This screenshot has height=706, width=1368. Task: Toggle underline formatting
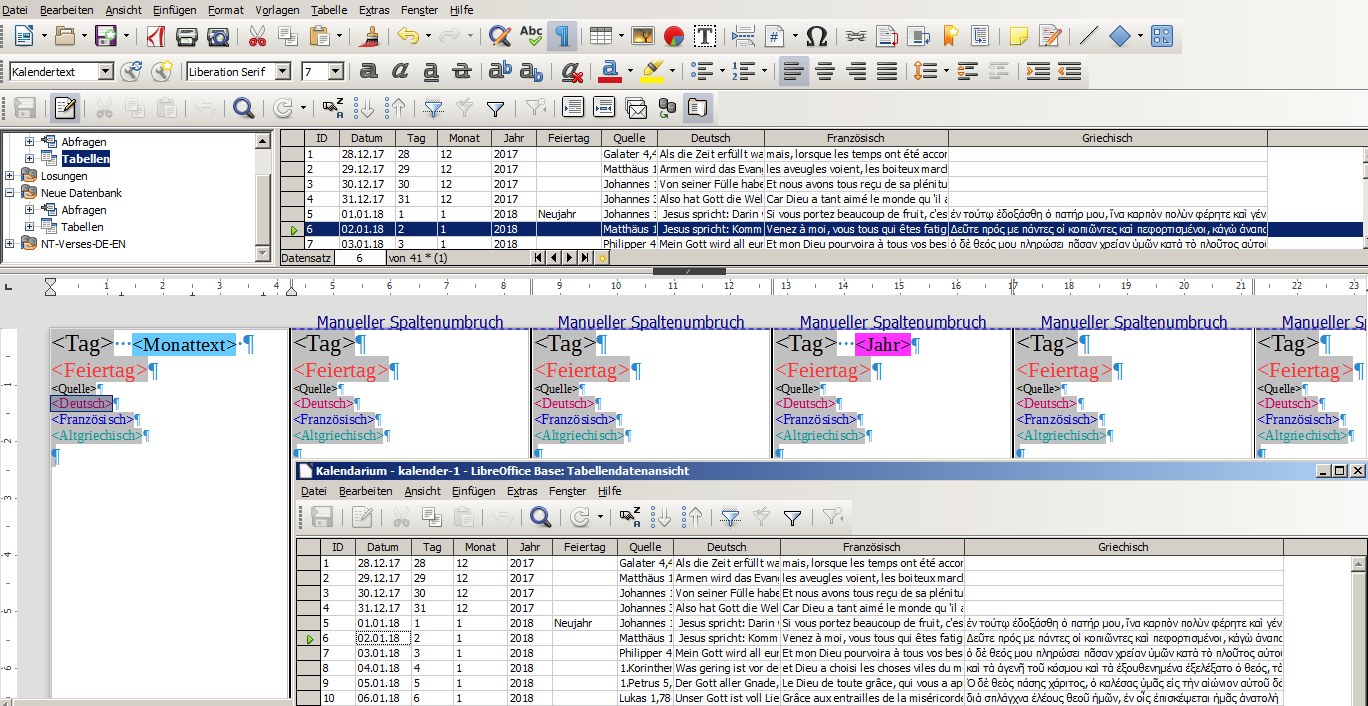(x=431, y=72)
